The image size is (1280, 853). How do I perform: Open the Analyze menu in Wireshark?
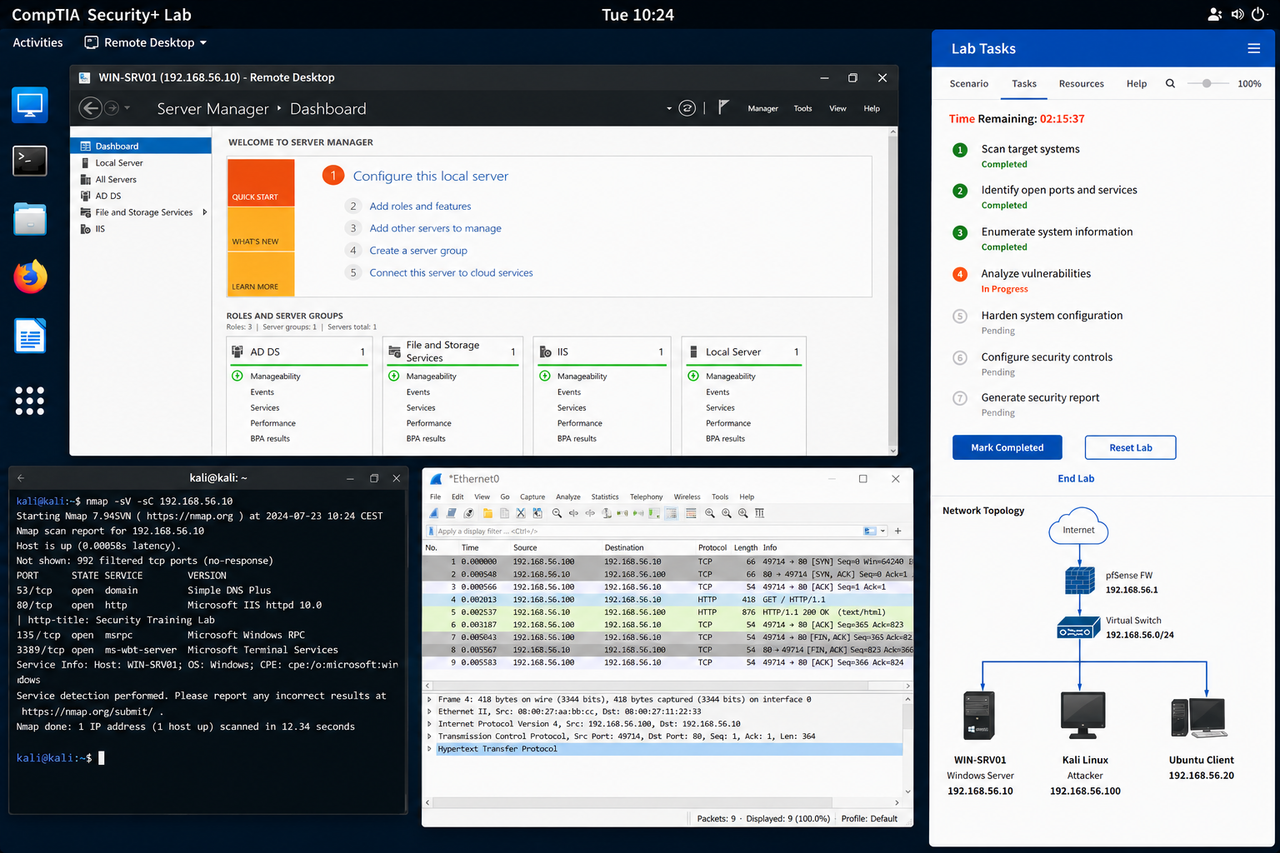[x=568, y=497]
